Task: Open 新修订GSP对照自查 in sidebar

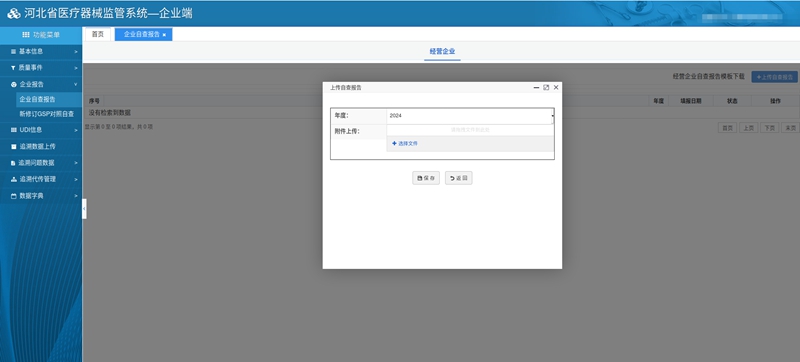Action: (x=47, y=114)
